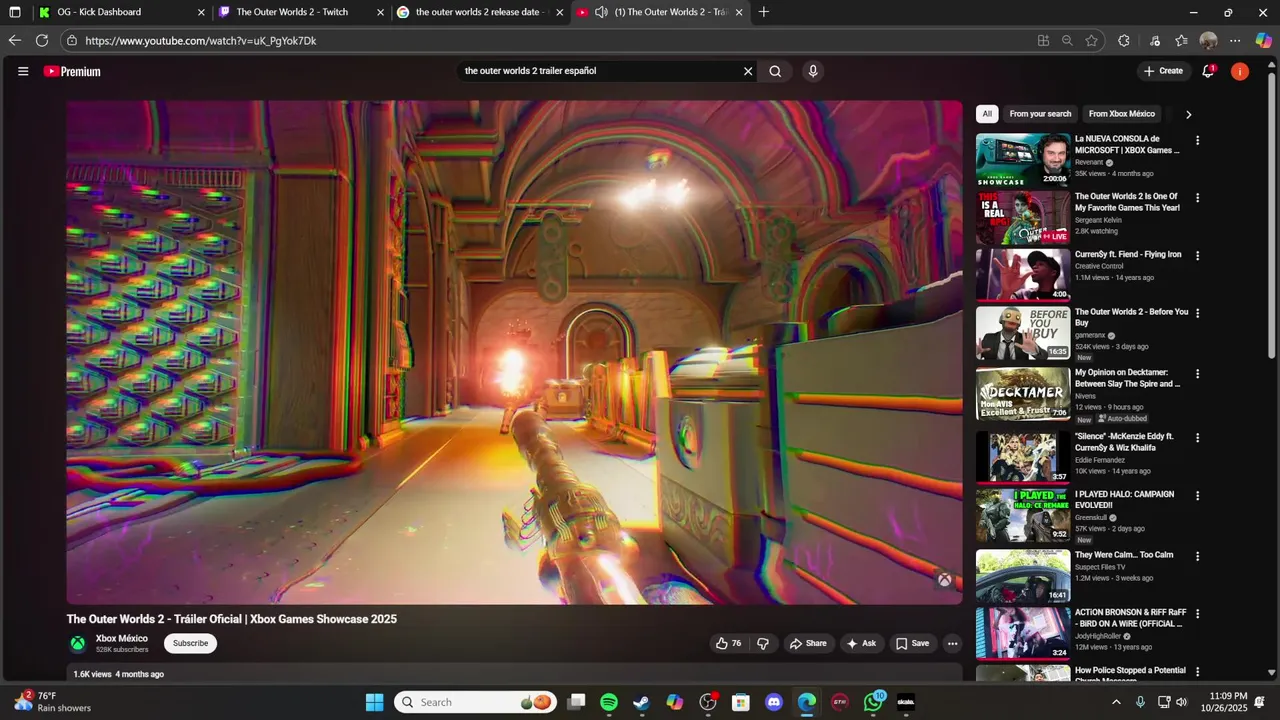Open the Xbox México channel name link

[x=121, y=638]
